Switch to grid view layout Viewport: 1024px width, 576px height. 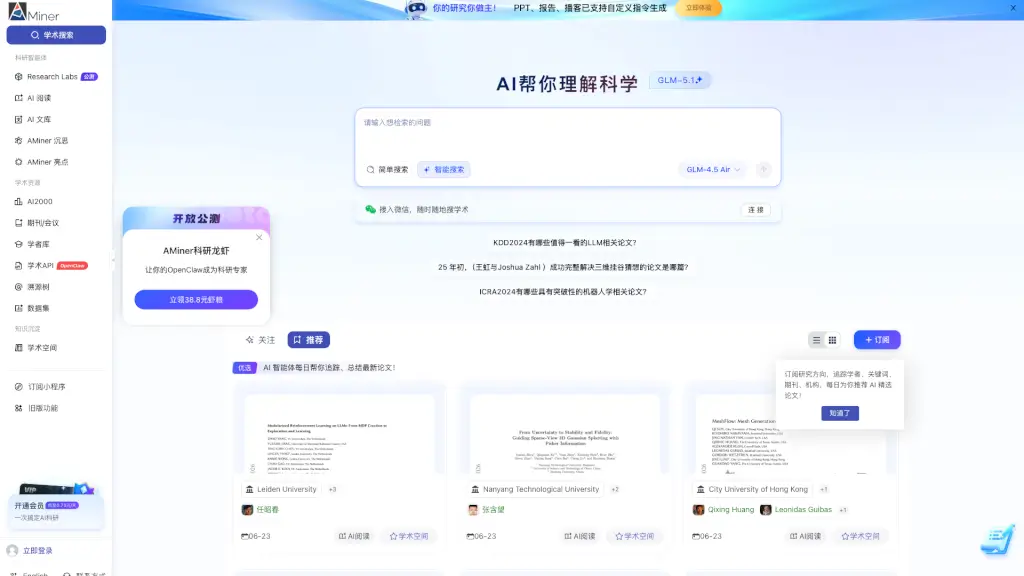coord(833,340)
